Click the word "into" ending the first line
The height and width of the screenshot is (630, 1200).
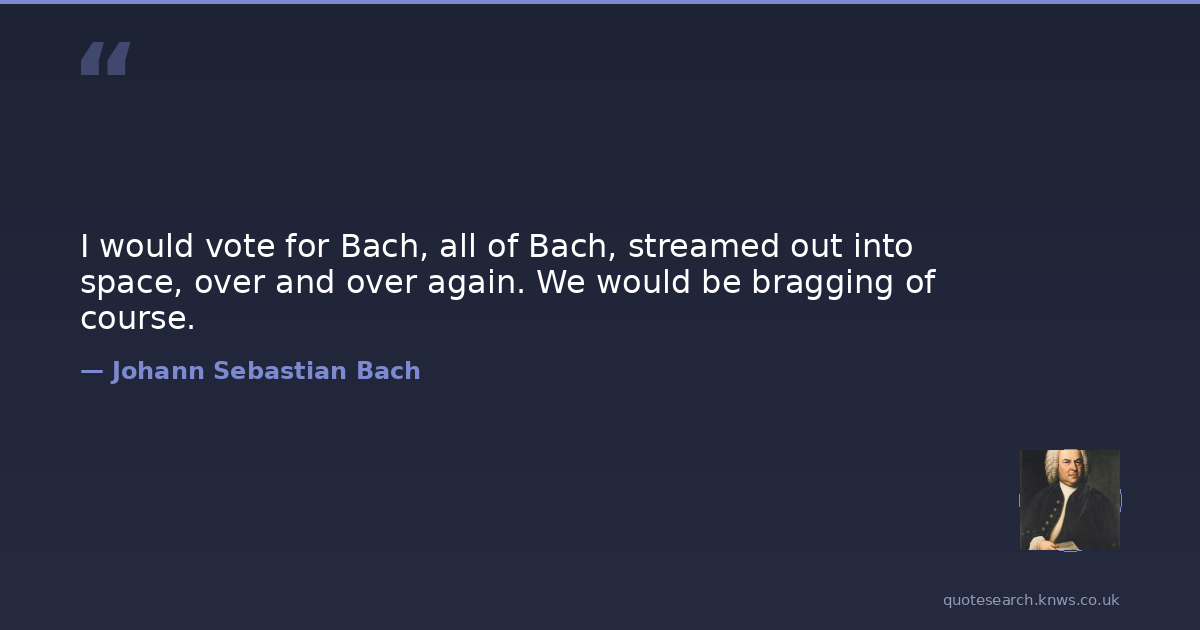pyautogui.click(x=883, y=246)
